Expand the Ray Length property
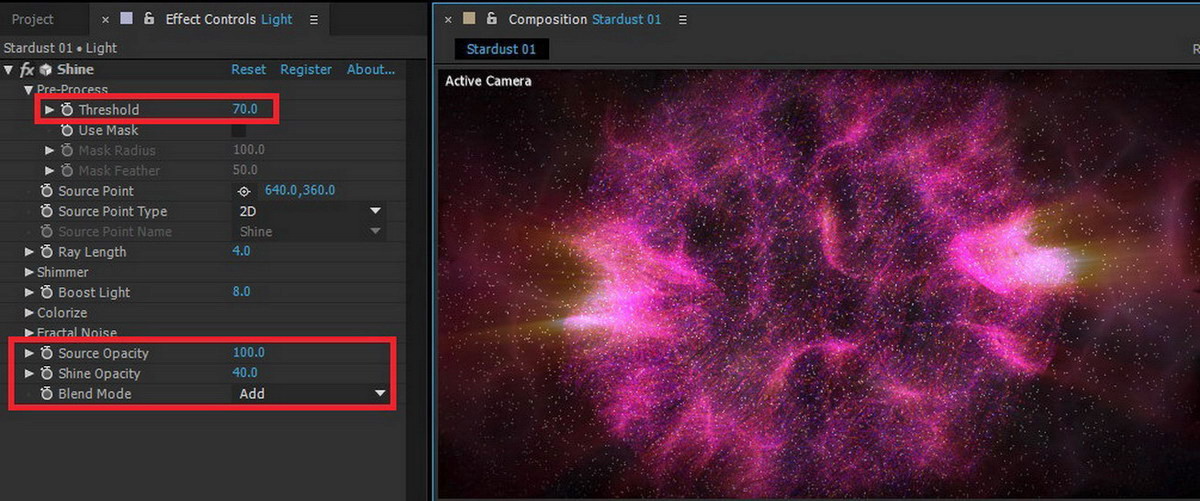The width and height of the screenshot is (1200, 501). tap(29, 252)
